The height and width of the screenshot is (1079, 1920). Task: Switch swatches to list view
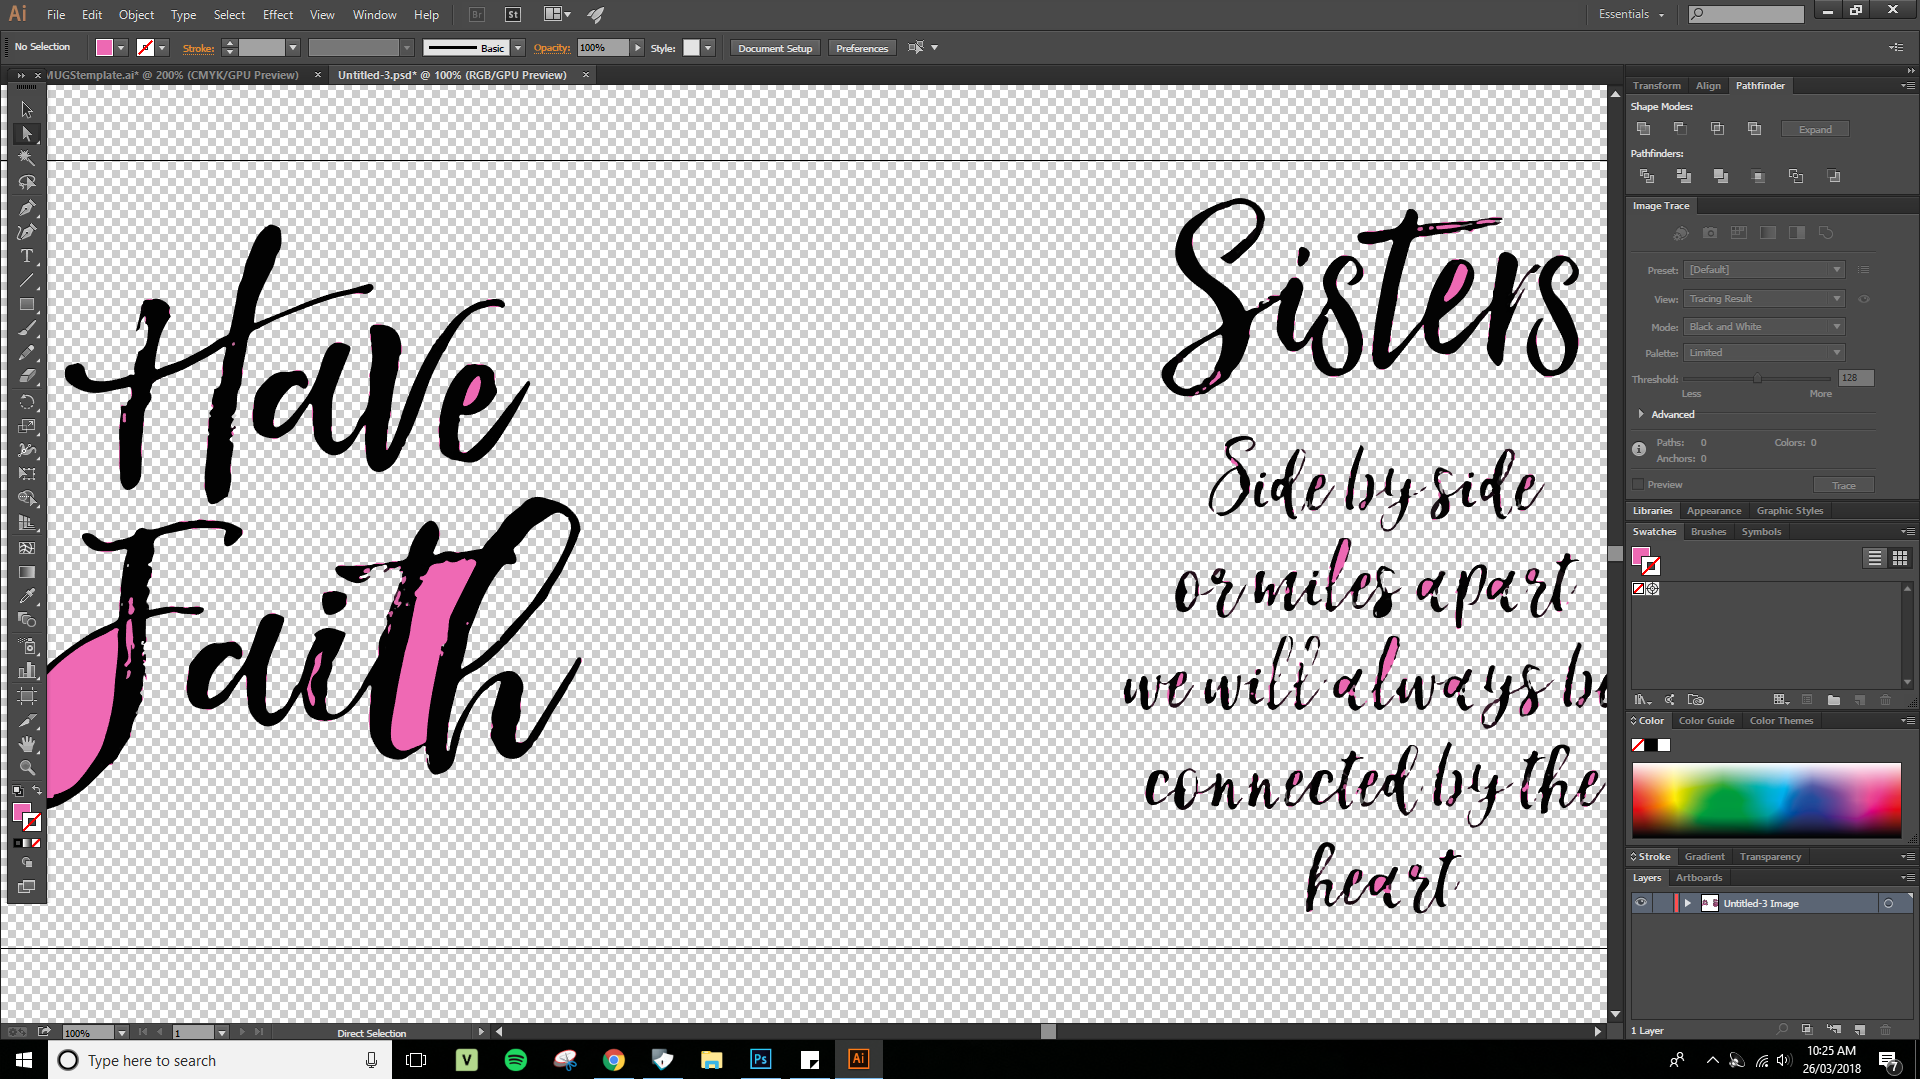point(1875,558)
